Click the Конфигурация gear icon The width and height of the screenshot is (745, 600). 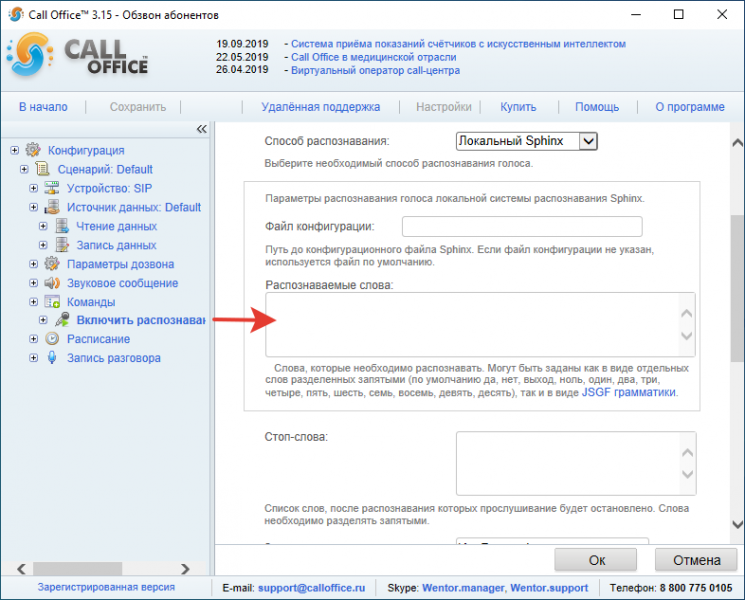click(x=33, y=150)
